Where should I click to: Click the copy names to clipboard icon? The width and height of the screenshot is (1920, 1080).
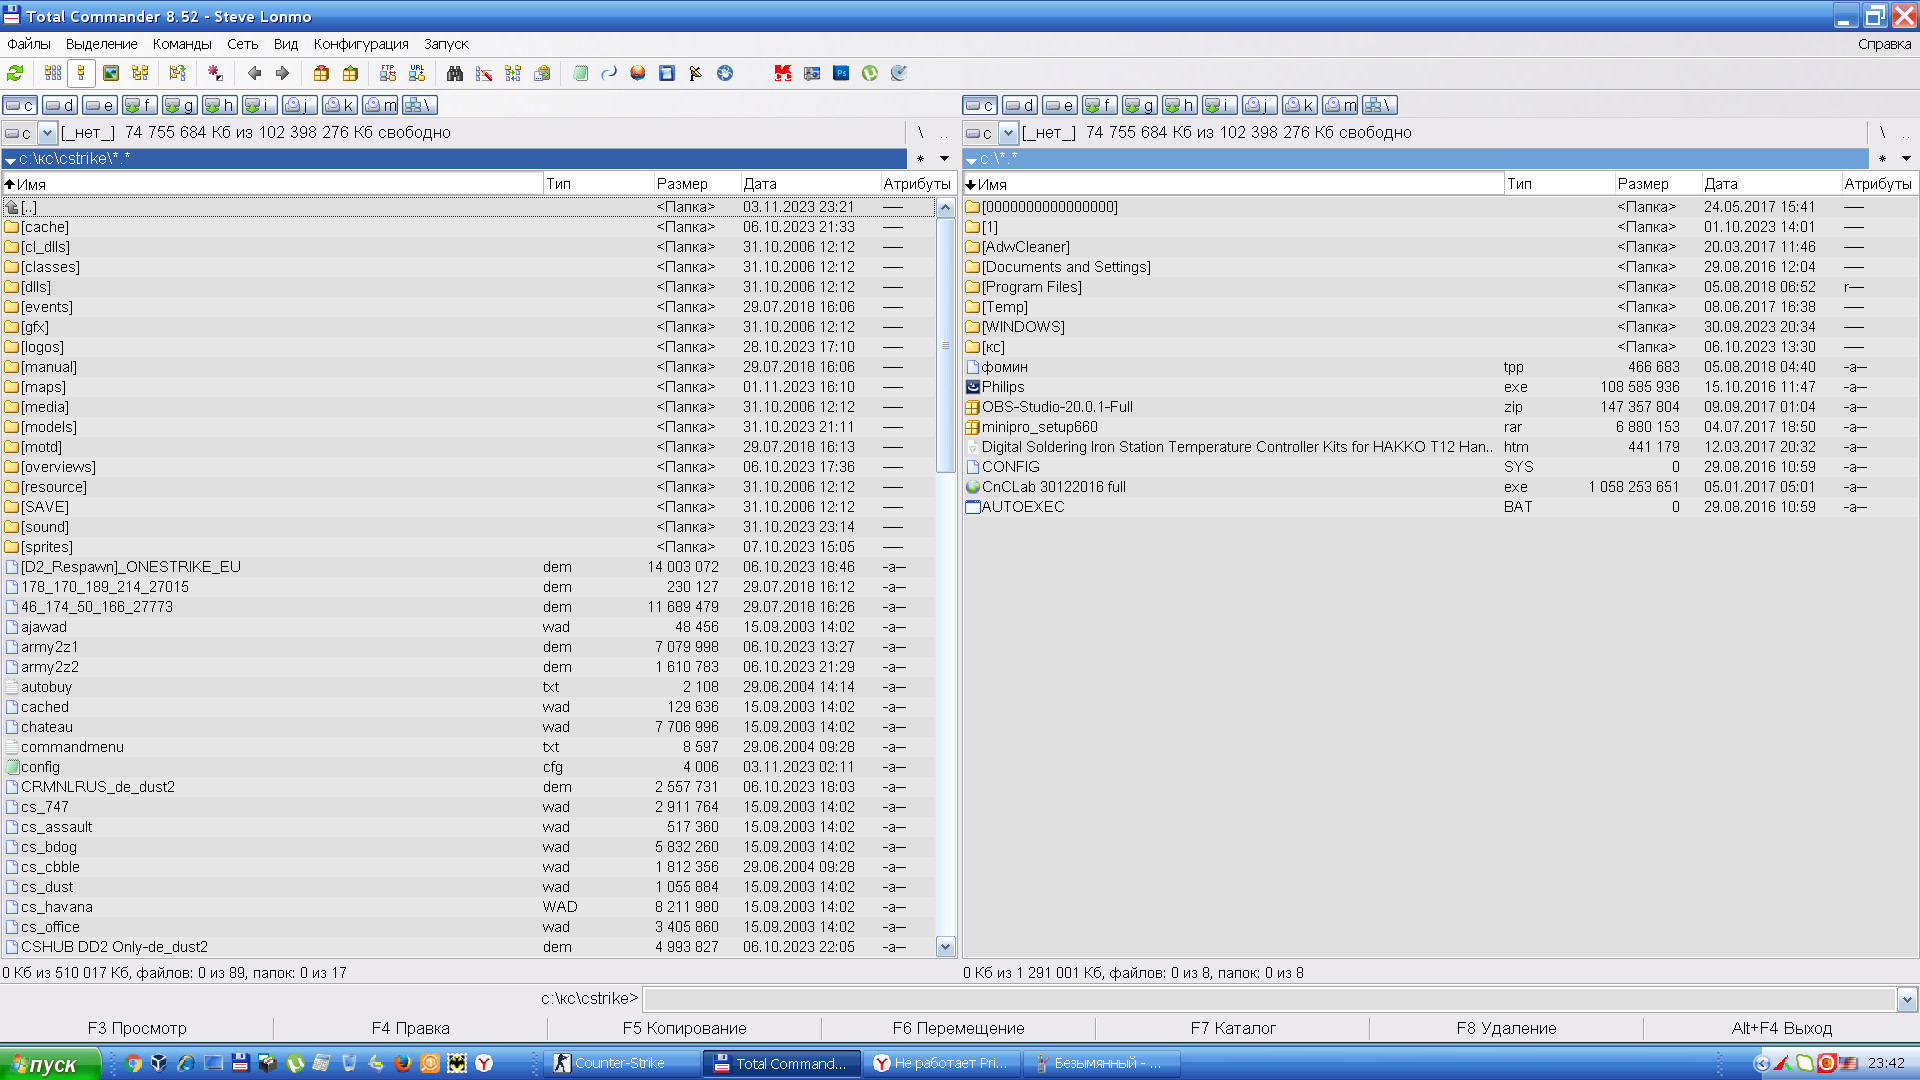pos(542,73)
